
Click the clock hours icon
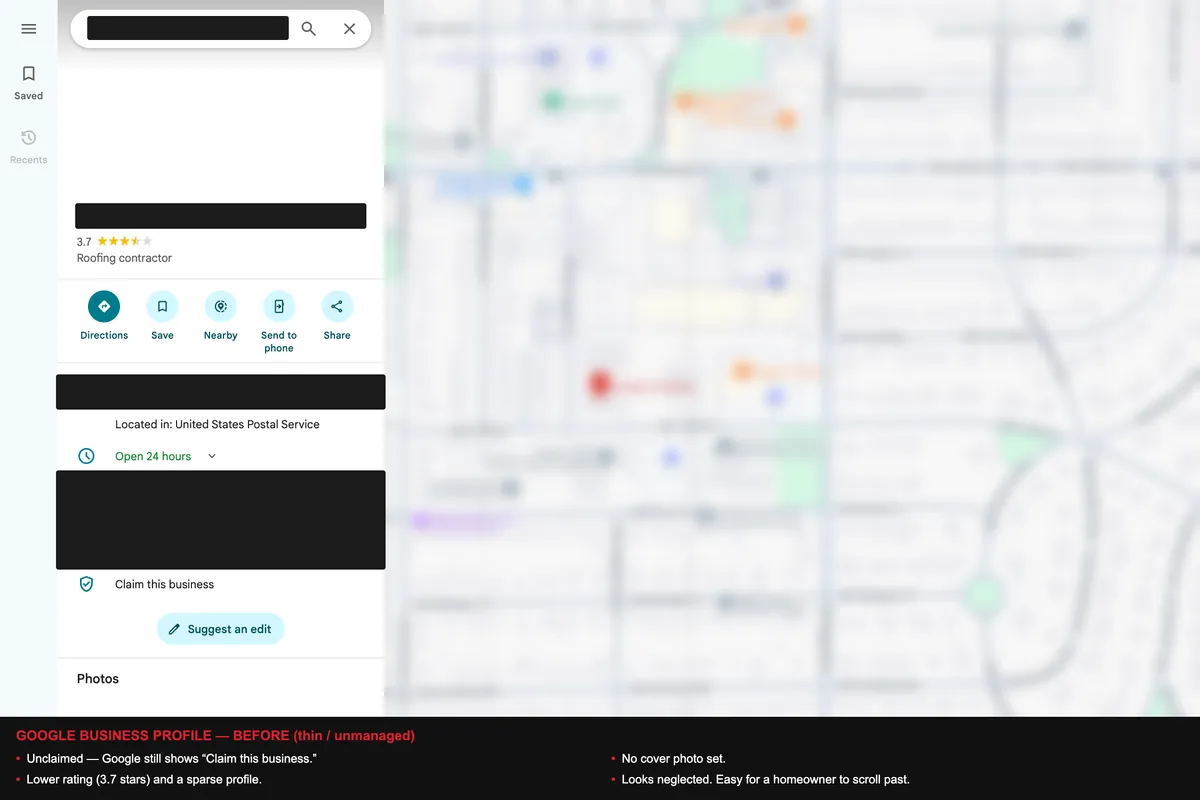(87, 456)
